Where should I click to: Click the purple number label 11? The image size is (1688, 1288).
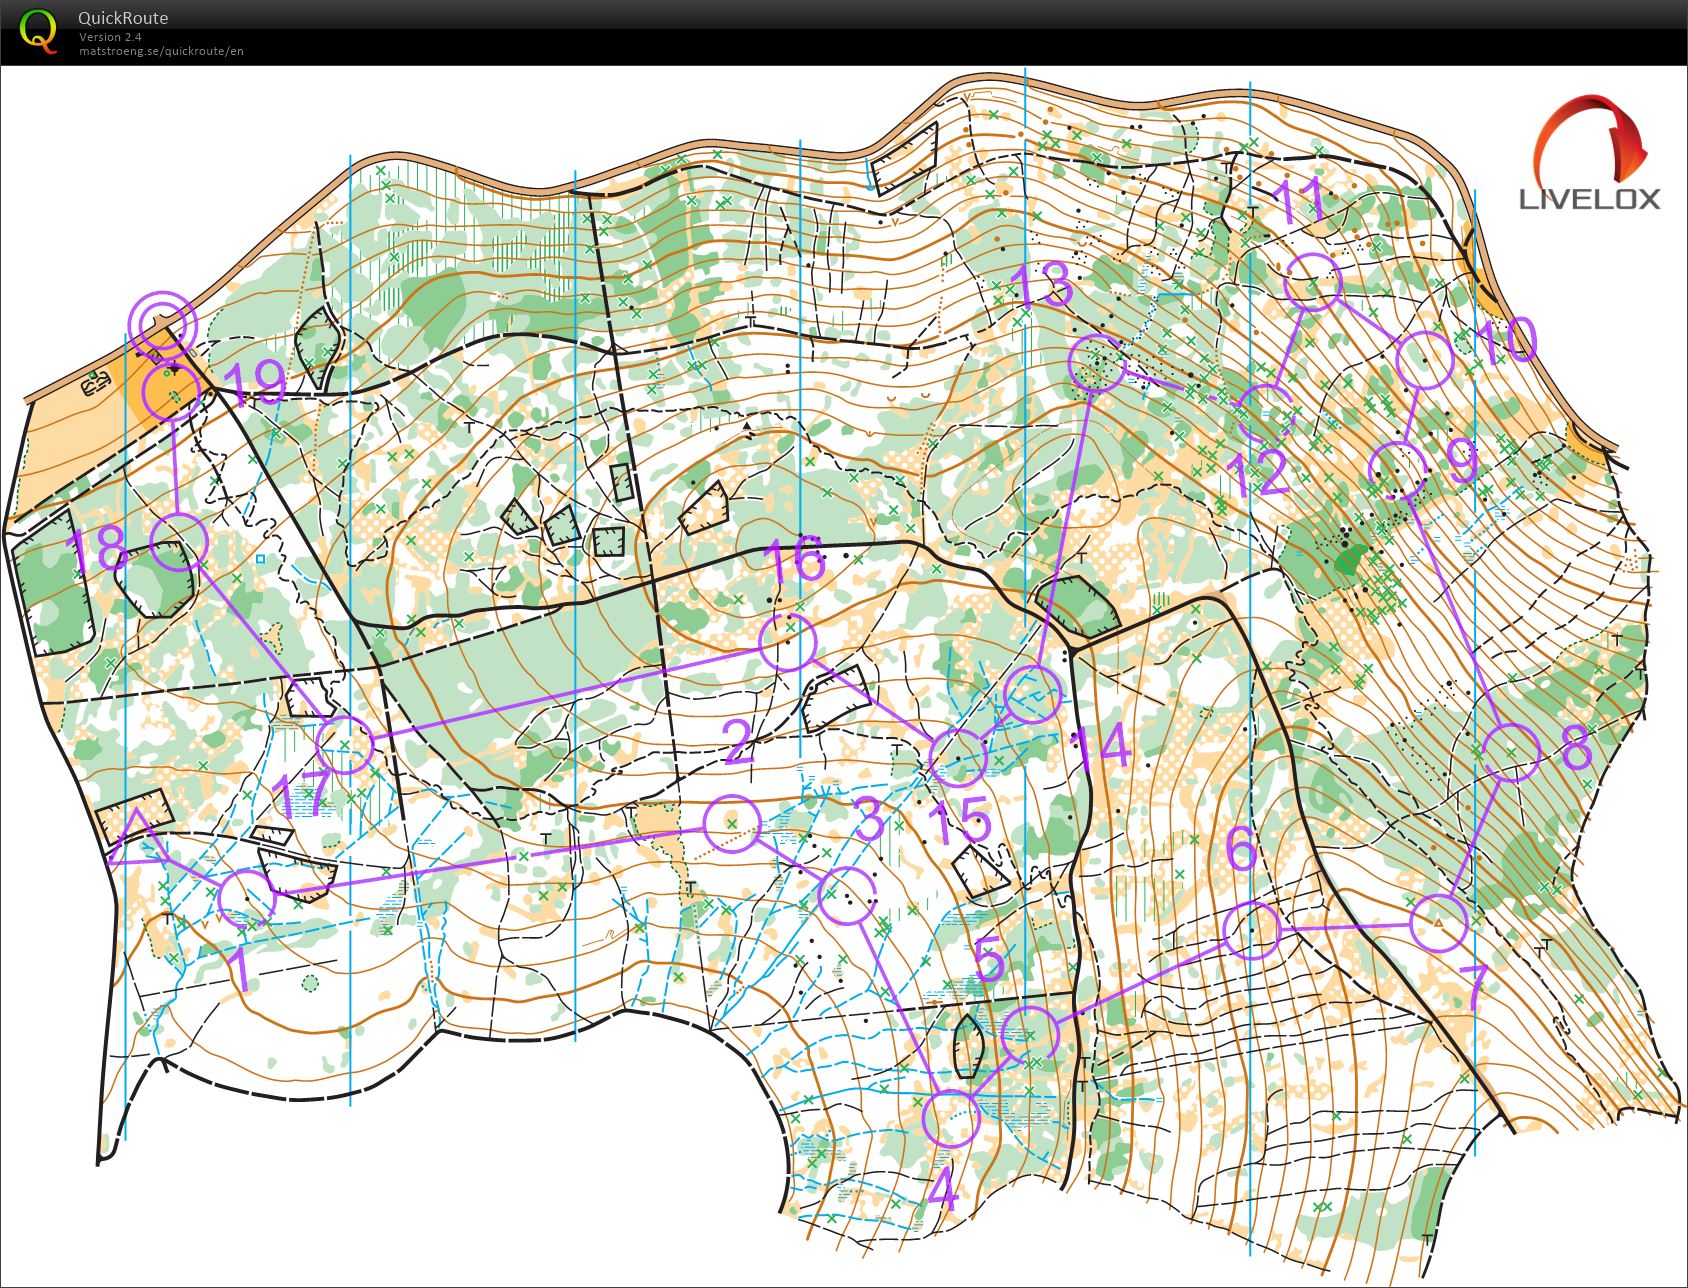coord(1302,203)
